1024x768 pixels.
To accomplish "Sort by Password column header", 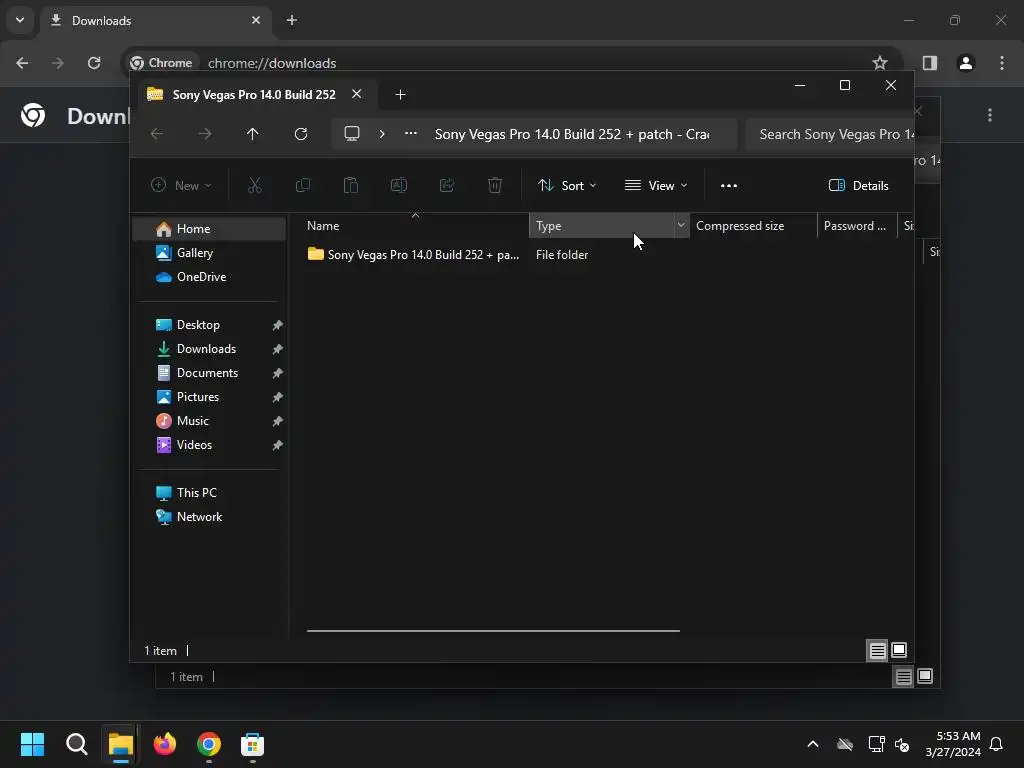I will click(857, 225).
